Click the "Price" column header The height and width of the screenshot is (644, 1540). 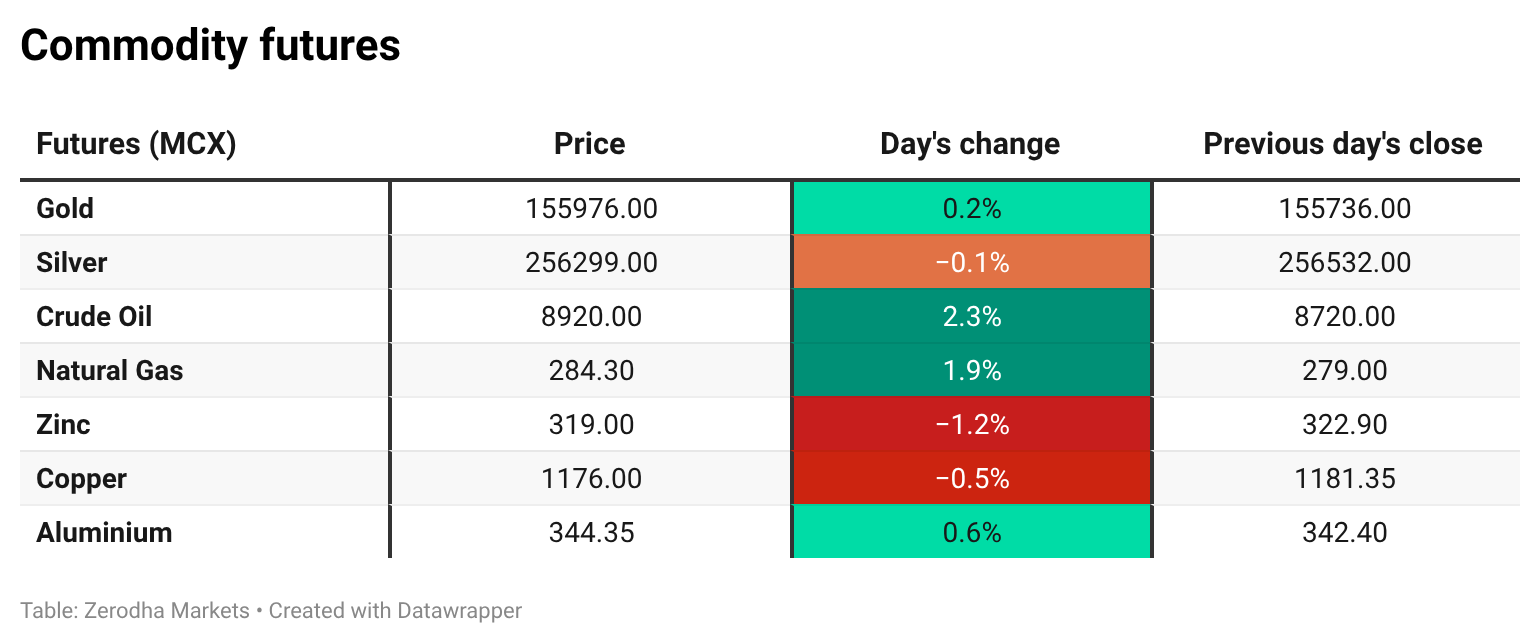coord(590,144)
